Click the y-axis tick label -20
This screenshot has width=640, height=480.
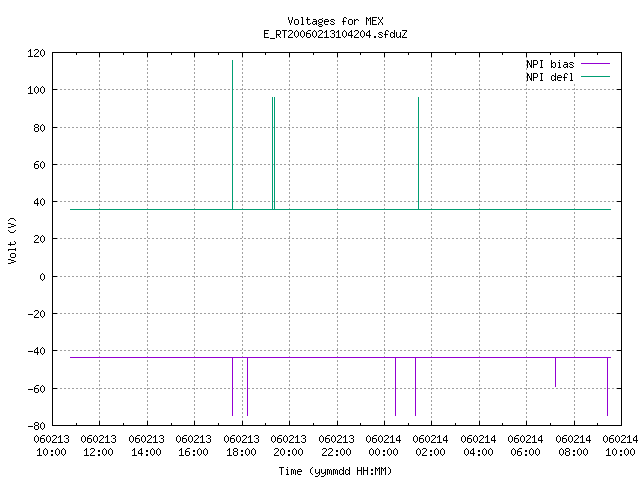click(x=36, y=314)
